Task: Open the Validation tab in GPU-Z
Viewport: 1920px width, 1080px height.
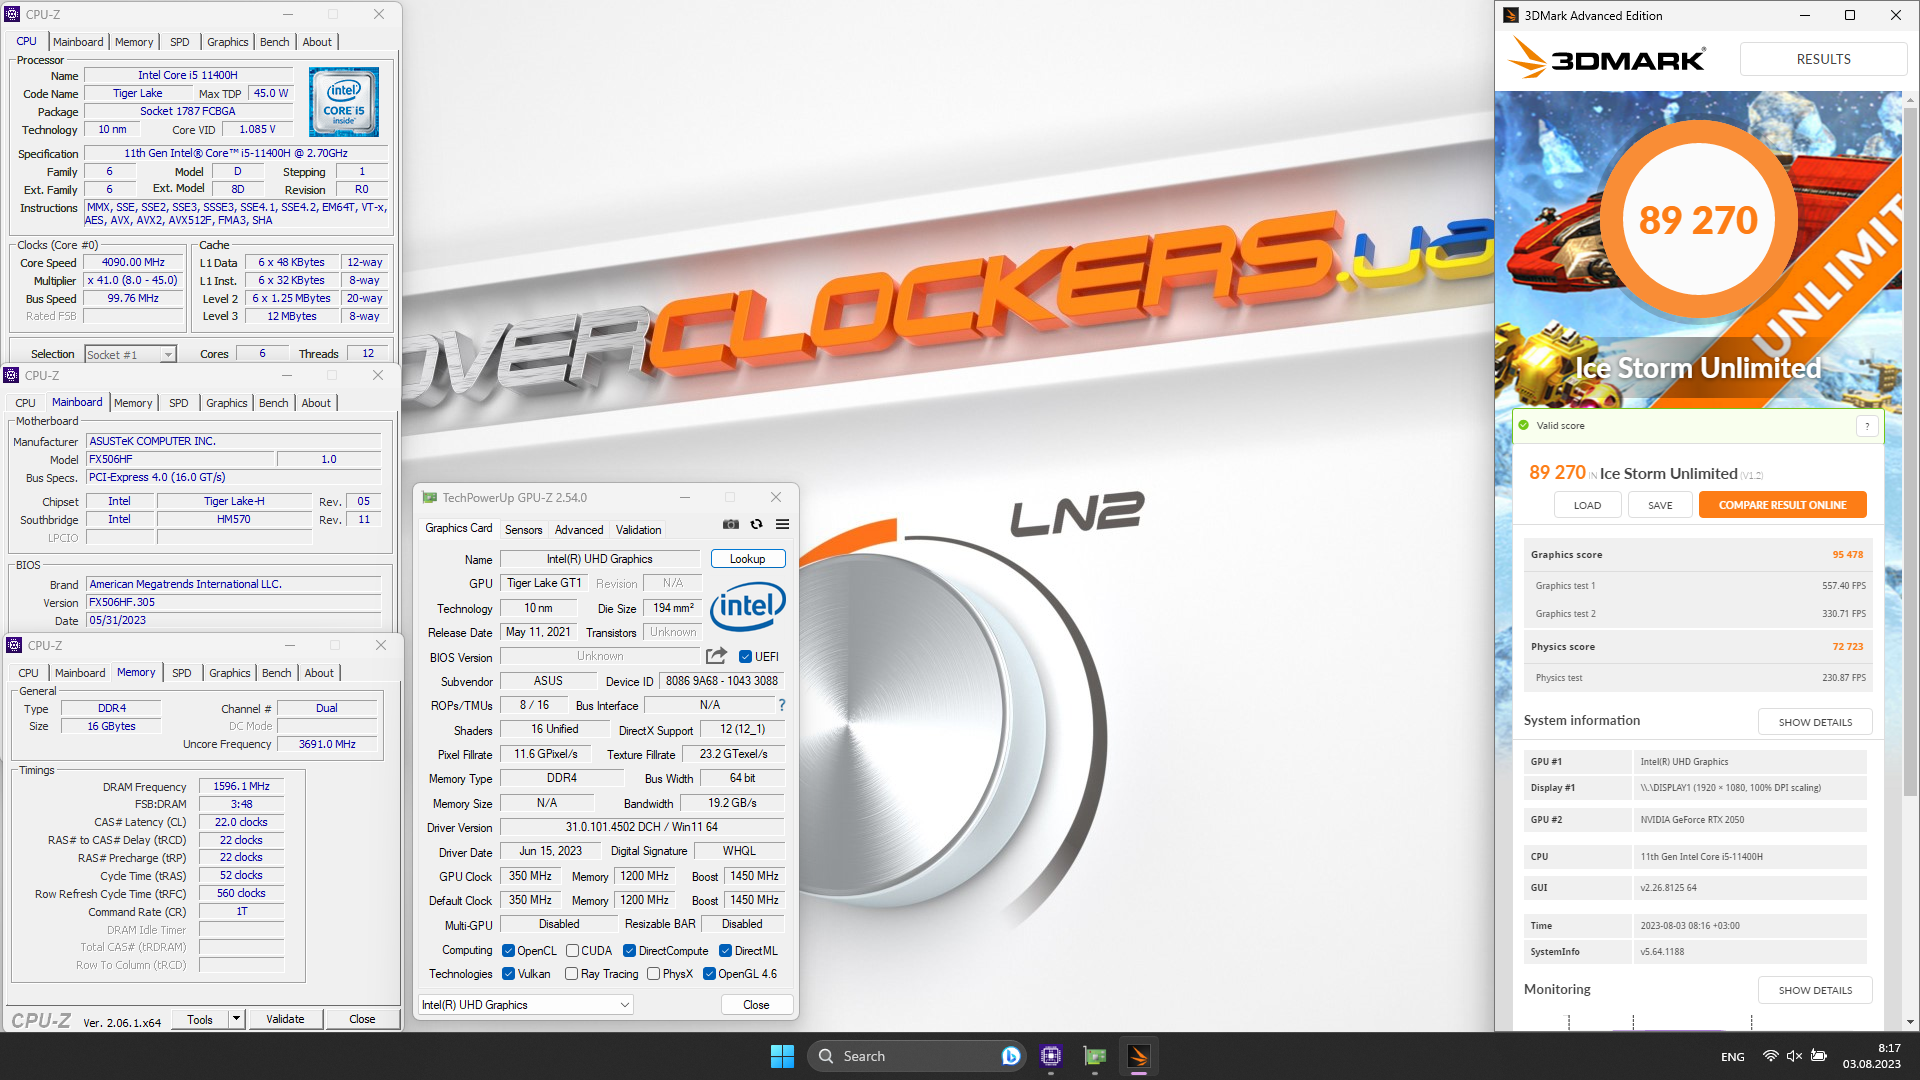Action: click(638, 530)
